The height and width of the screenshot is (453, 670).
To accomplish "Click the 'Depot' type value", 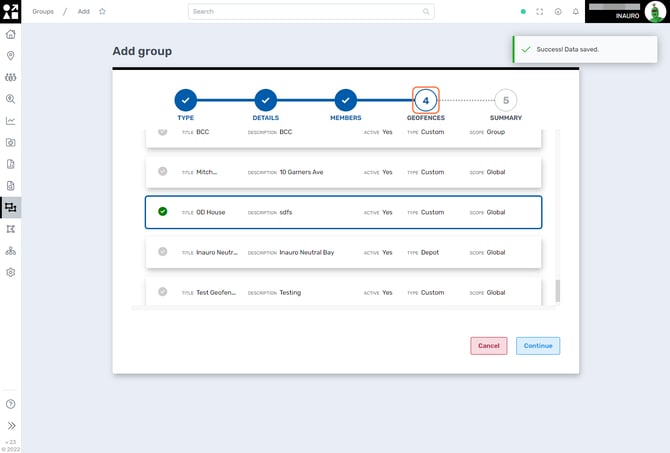I will coord(430,253).
